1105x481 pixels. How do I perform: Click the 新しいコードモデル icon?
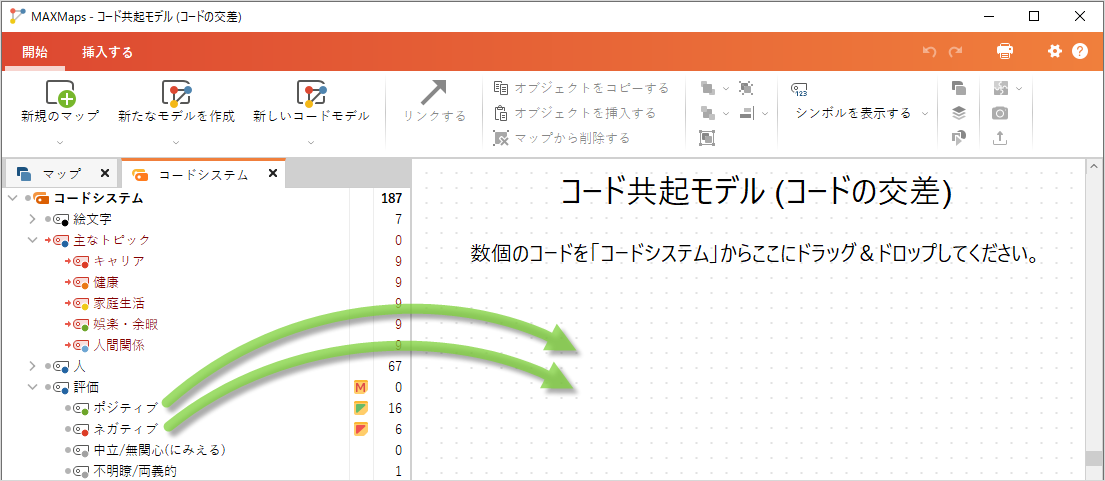coord(311,92)
